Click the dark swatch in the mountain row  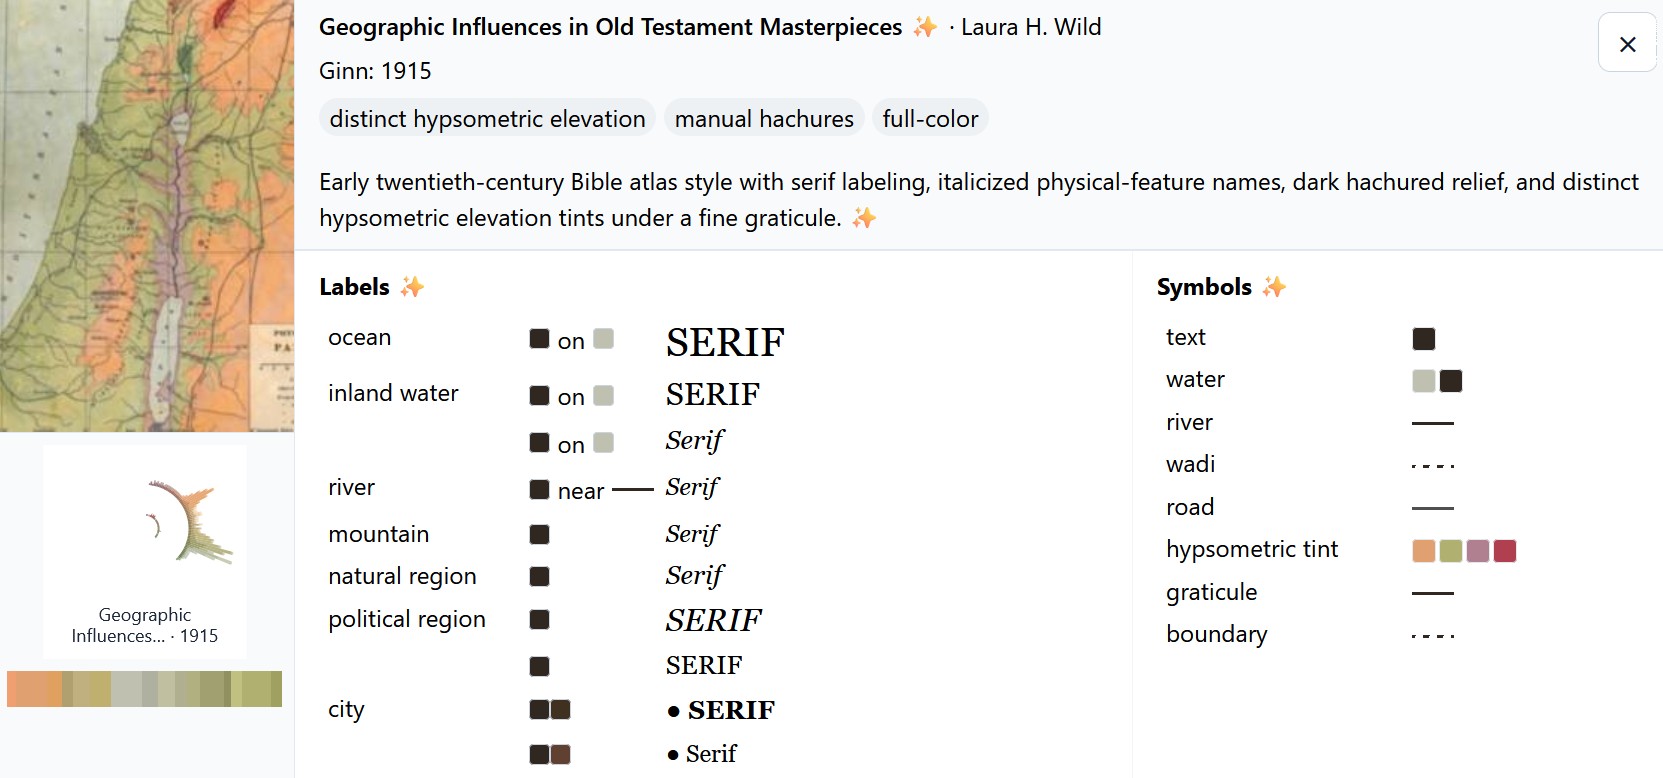pyautogui.click(x=539, y=535)
